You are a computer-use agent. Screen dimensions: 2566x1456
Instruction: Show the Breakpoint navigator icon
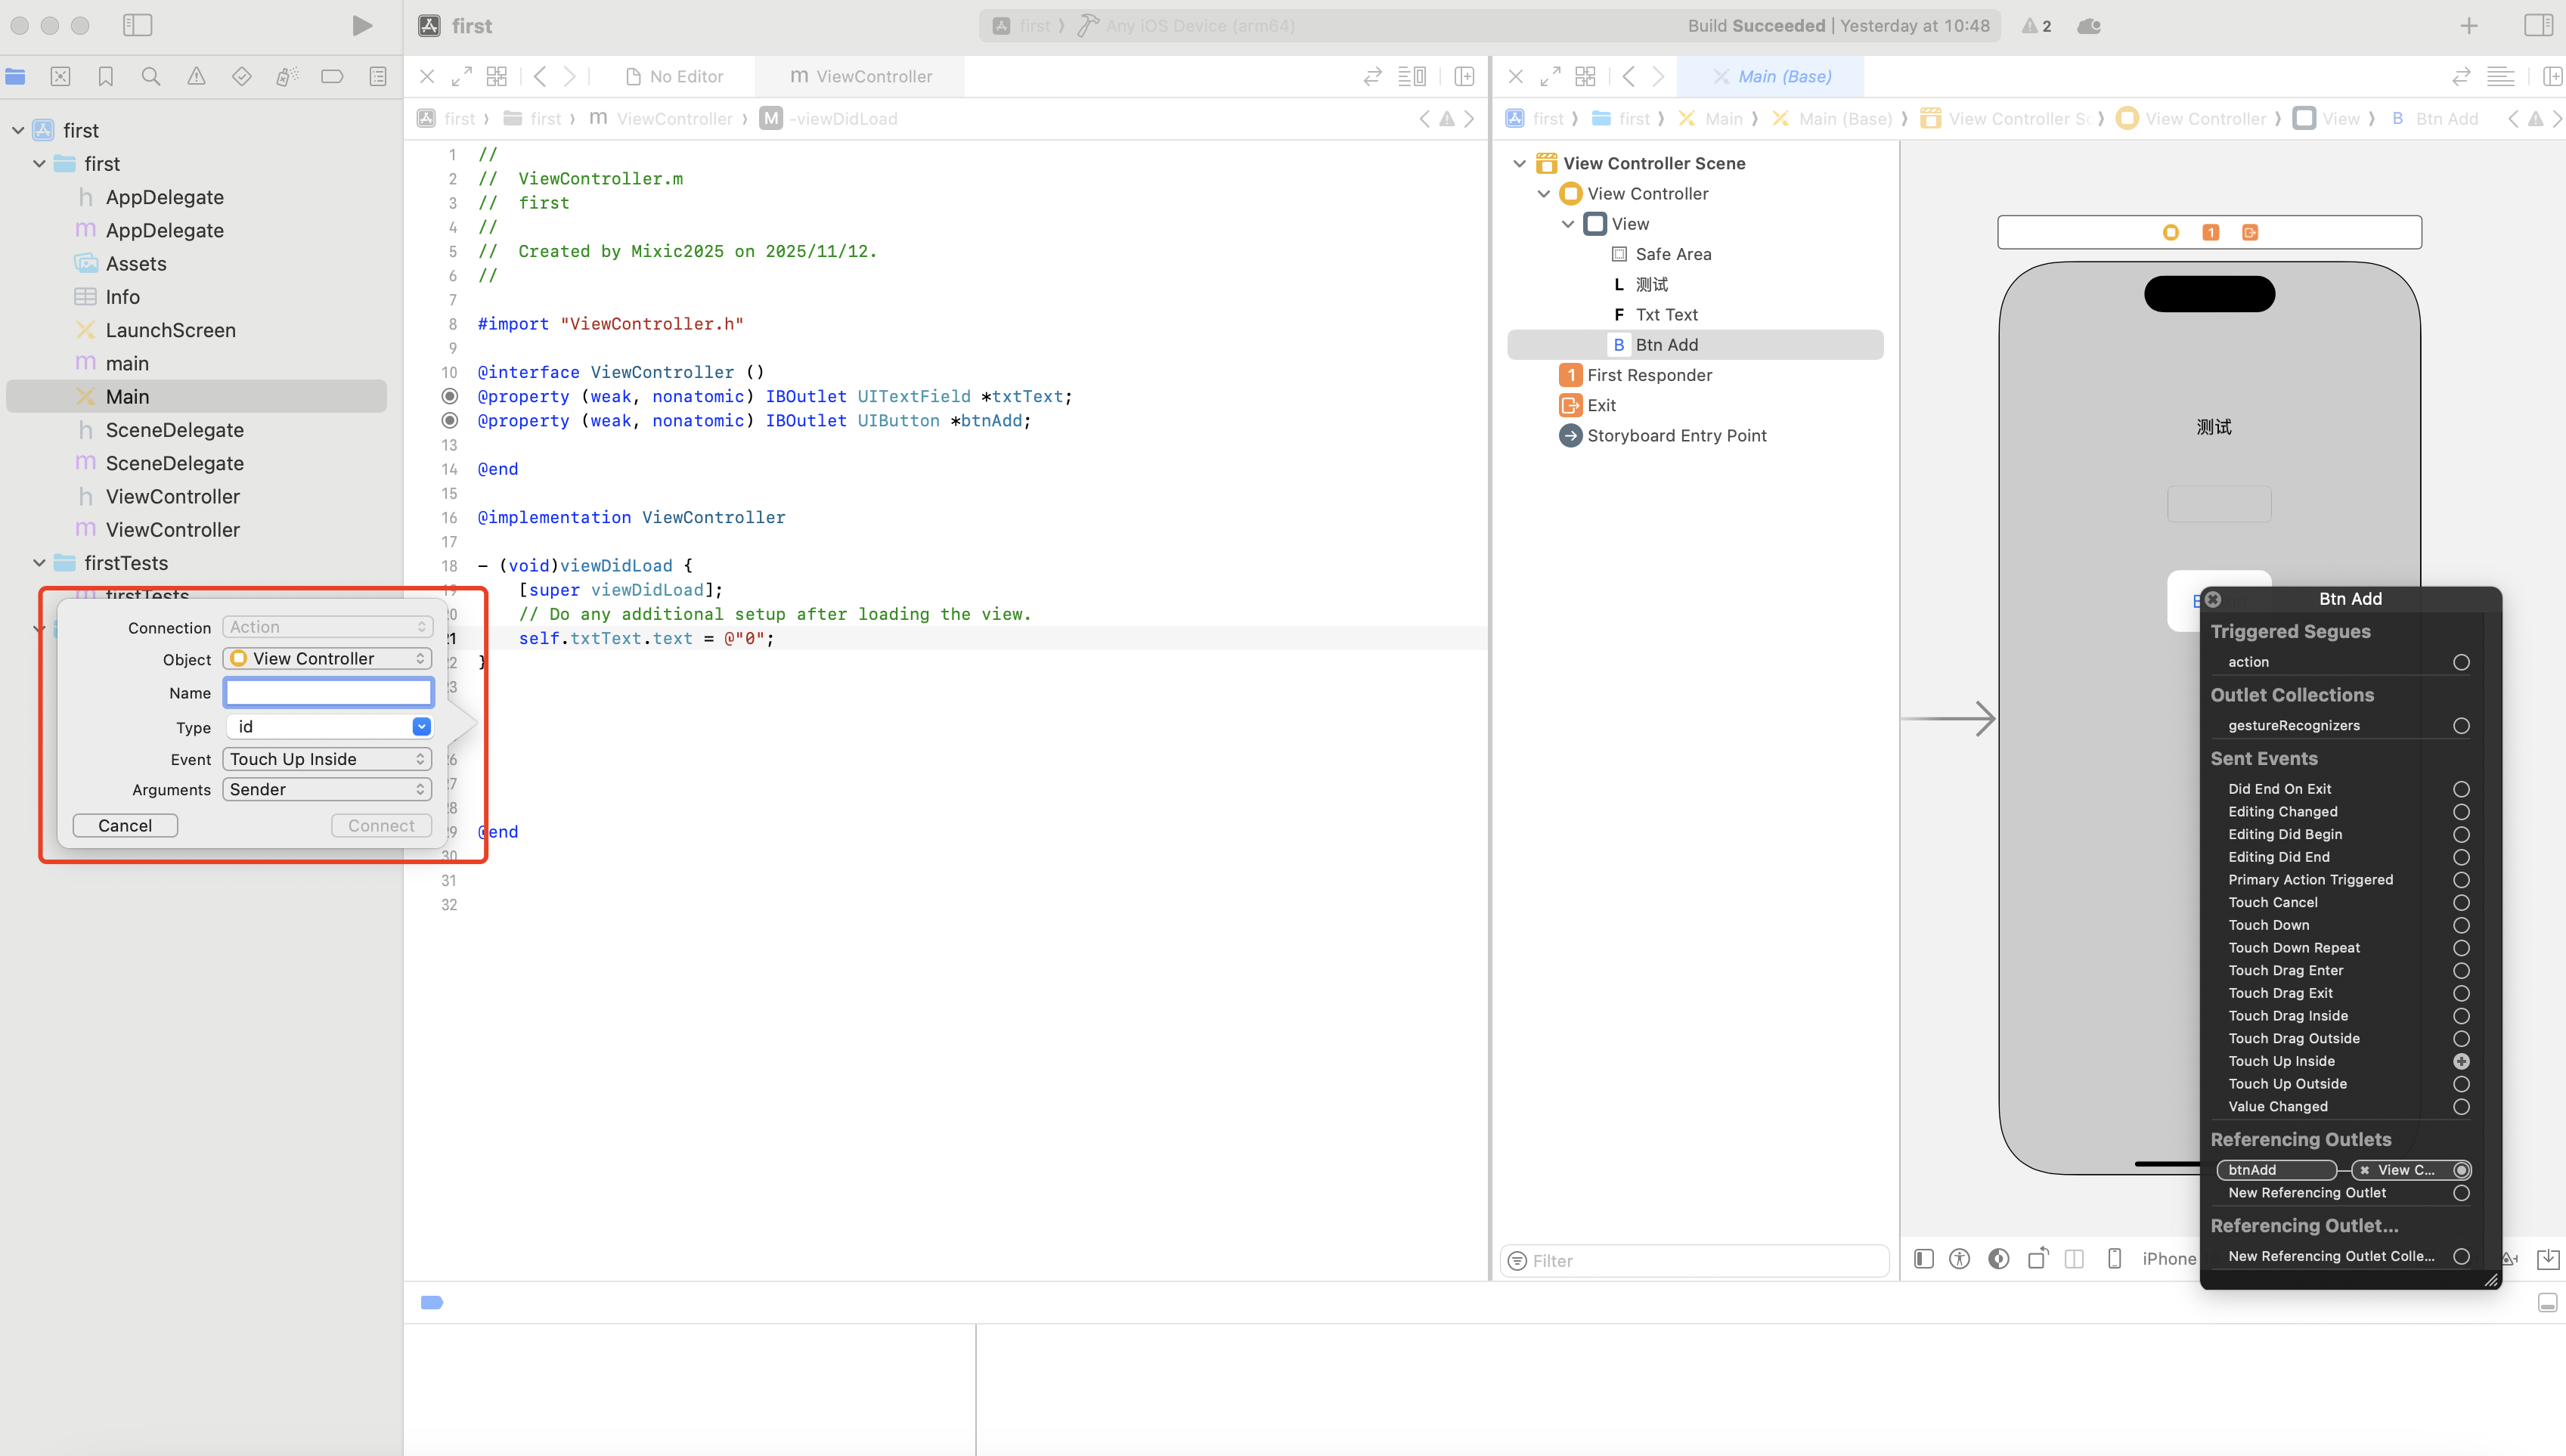(332, 76)
